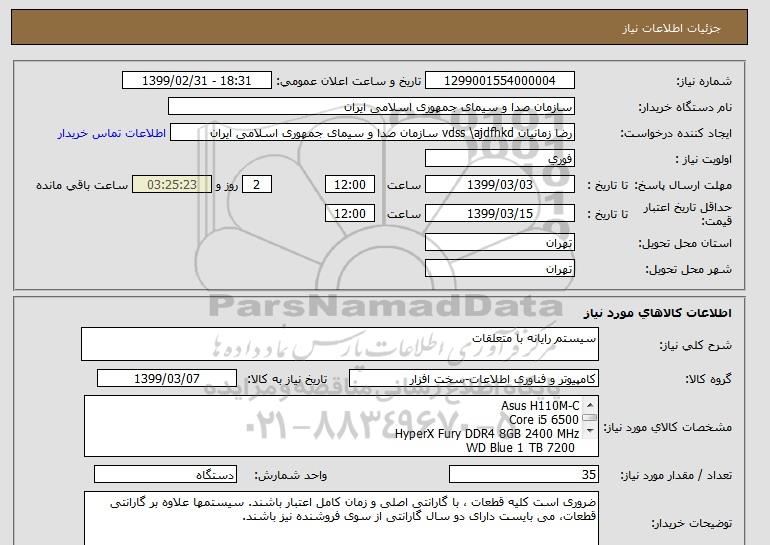The image size is (770, 545).
Task: Click the section heading اطلاعات کالاهای مورد نیاز
Action: coord(657,313)
